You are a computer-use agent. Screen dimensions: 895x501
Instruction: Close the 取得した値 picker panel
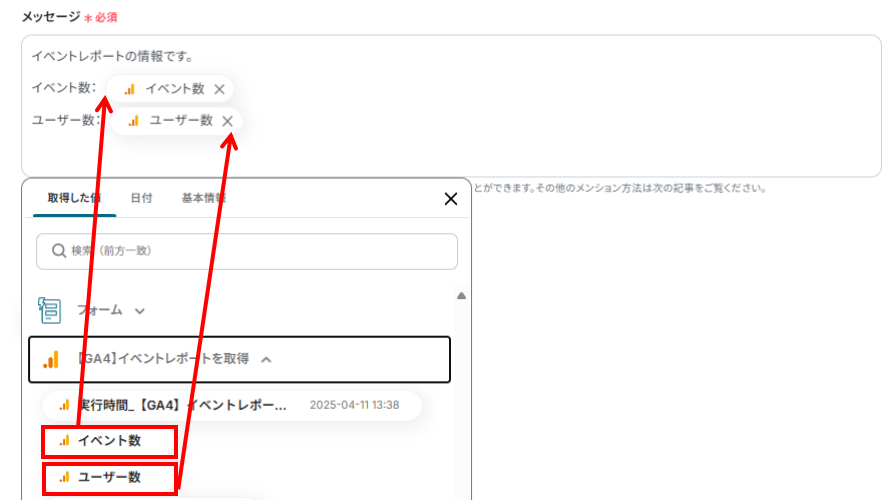pyautogui.click(x=451, y=199)
